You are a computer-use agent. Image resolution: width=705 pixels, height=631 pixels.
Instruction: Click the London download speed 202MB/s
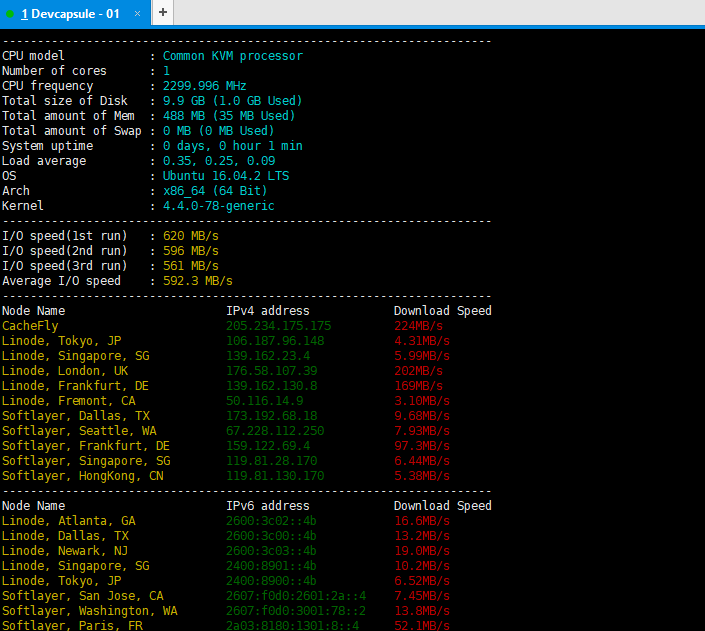click(x=418, y=371)
